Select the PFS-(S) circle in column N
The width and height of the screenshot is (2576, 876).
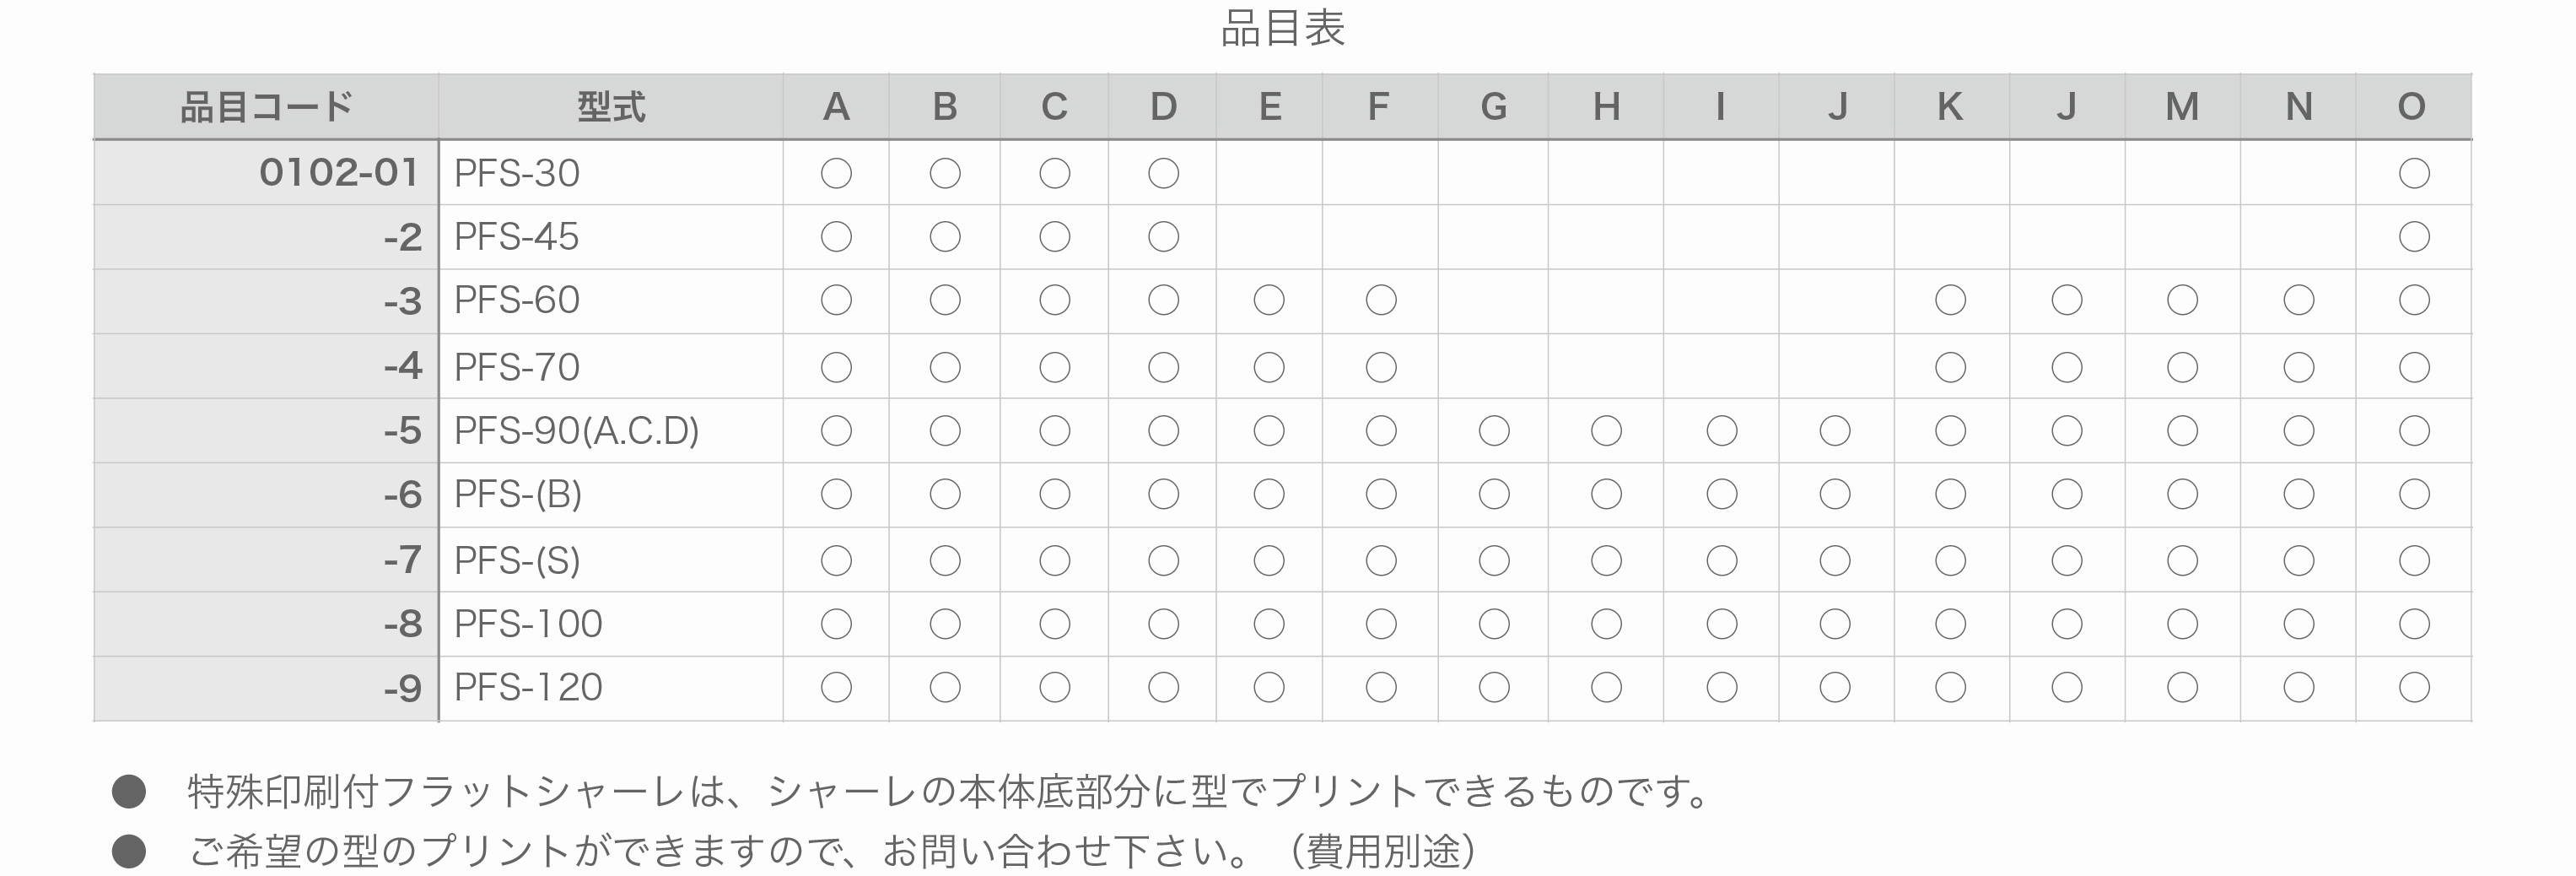tap(2299, 561)
